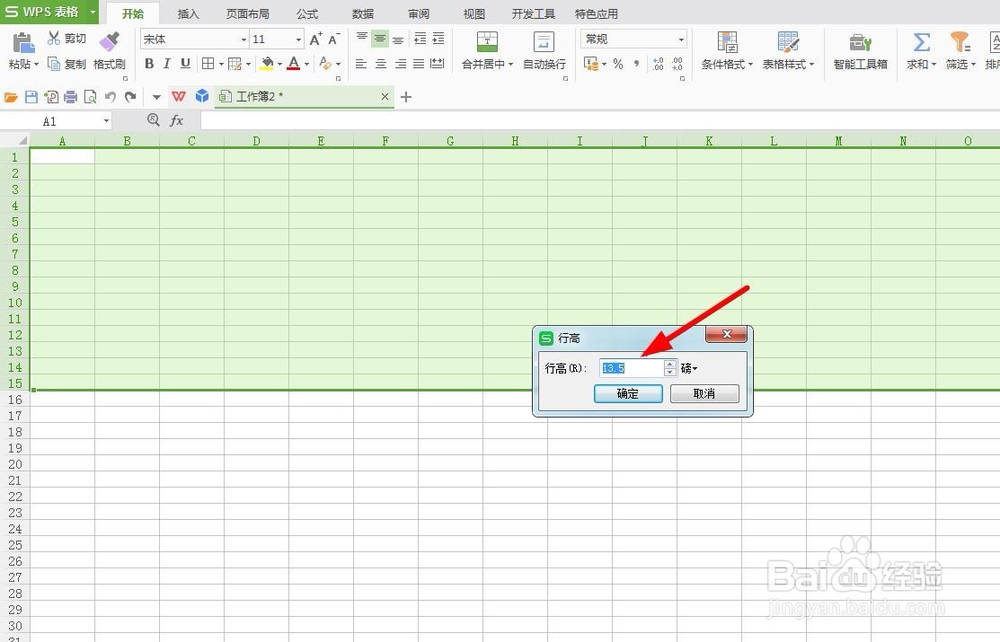Click the Print Preview icon

click(91, 97)
